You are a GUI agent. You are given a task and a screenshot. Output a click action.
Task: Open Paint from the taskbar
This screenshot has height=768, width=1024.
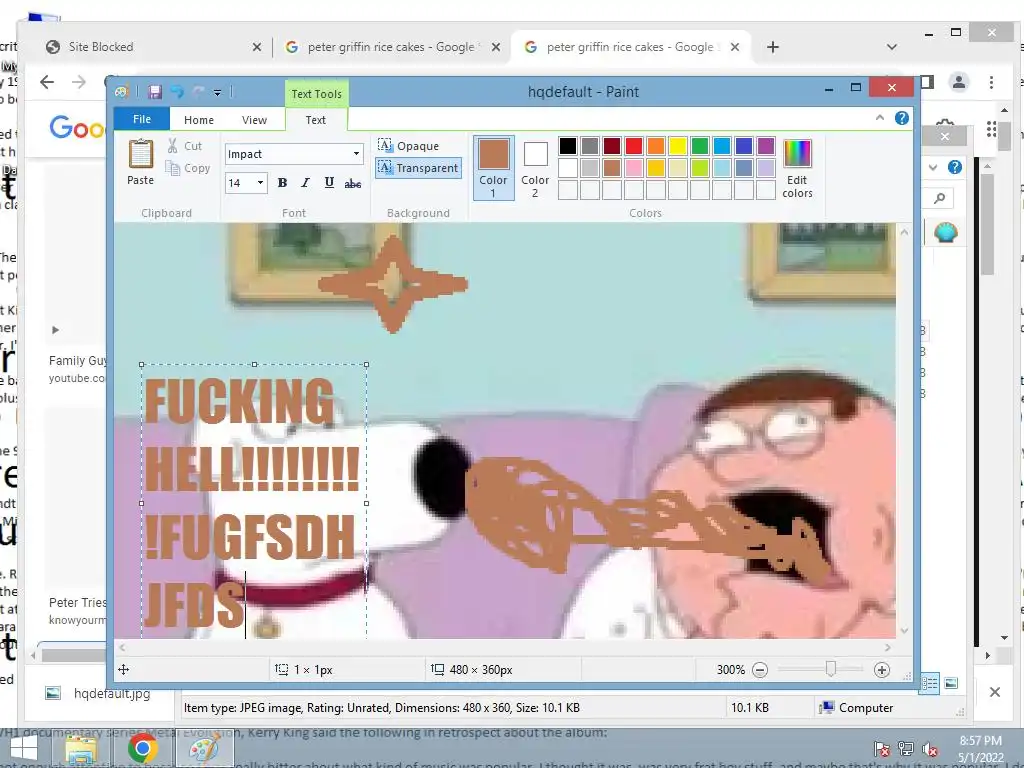pos(204,749)
